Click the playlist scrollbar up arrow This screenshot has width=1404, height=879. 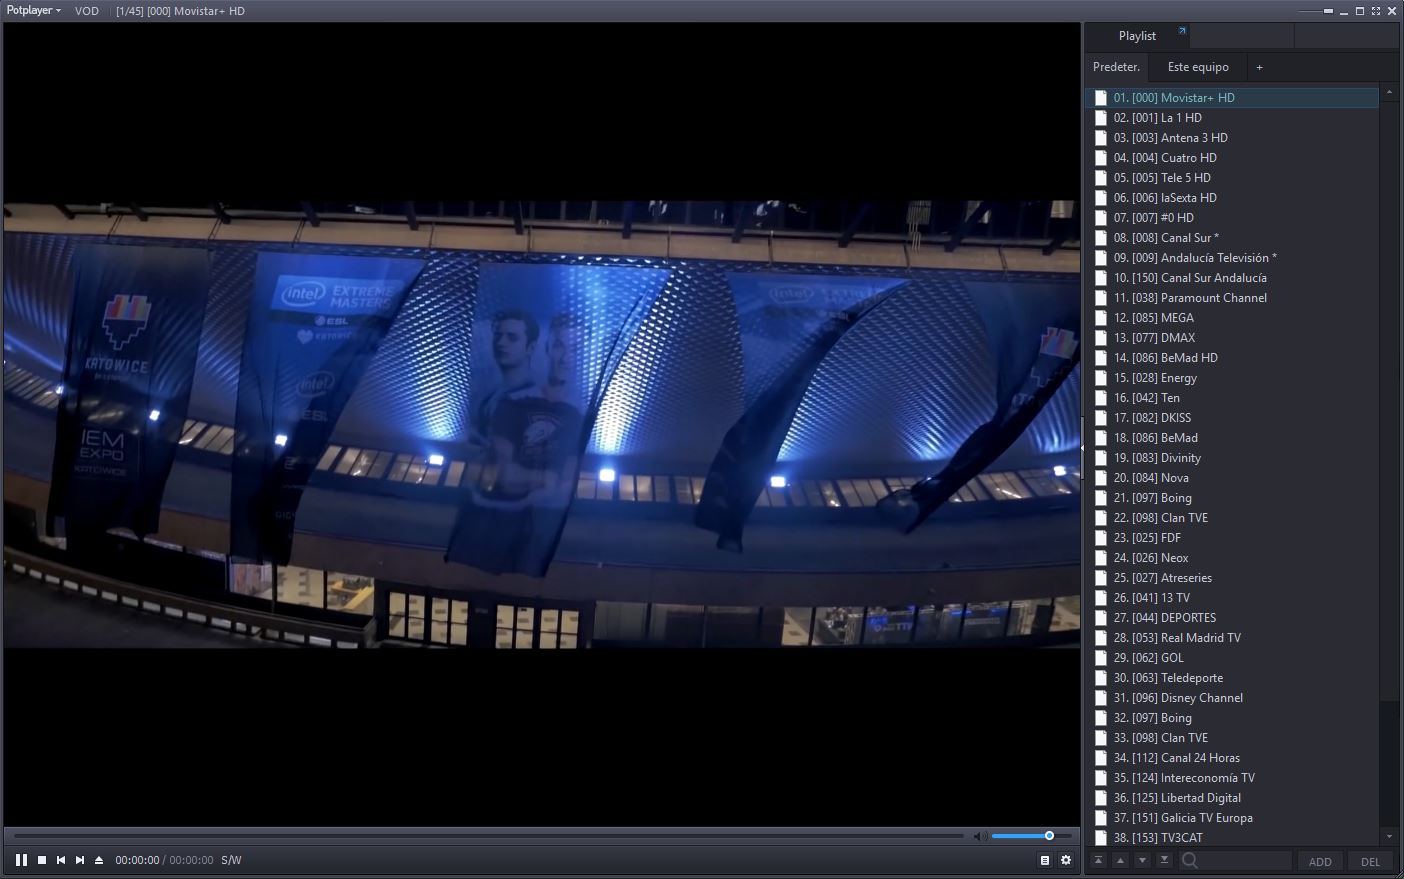(x=1389, y=93)
